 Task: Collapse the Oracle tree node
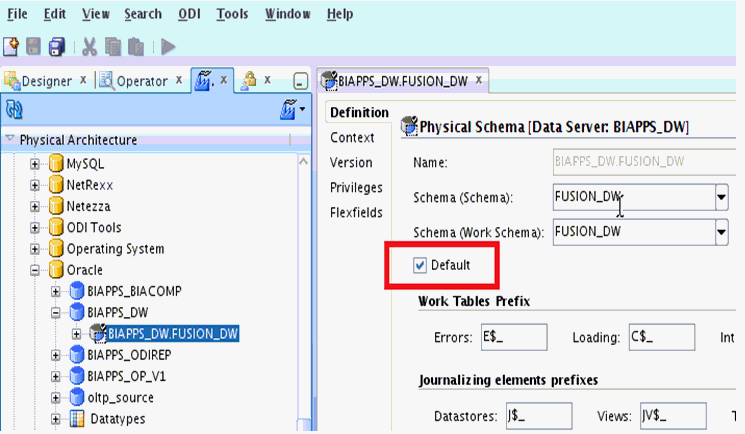coord(35,270)
